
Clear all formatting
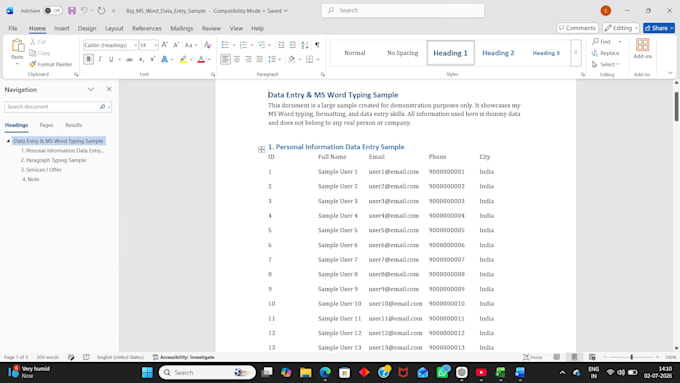click(208, 45)
